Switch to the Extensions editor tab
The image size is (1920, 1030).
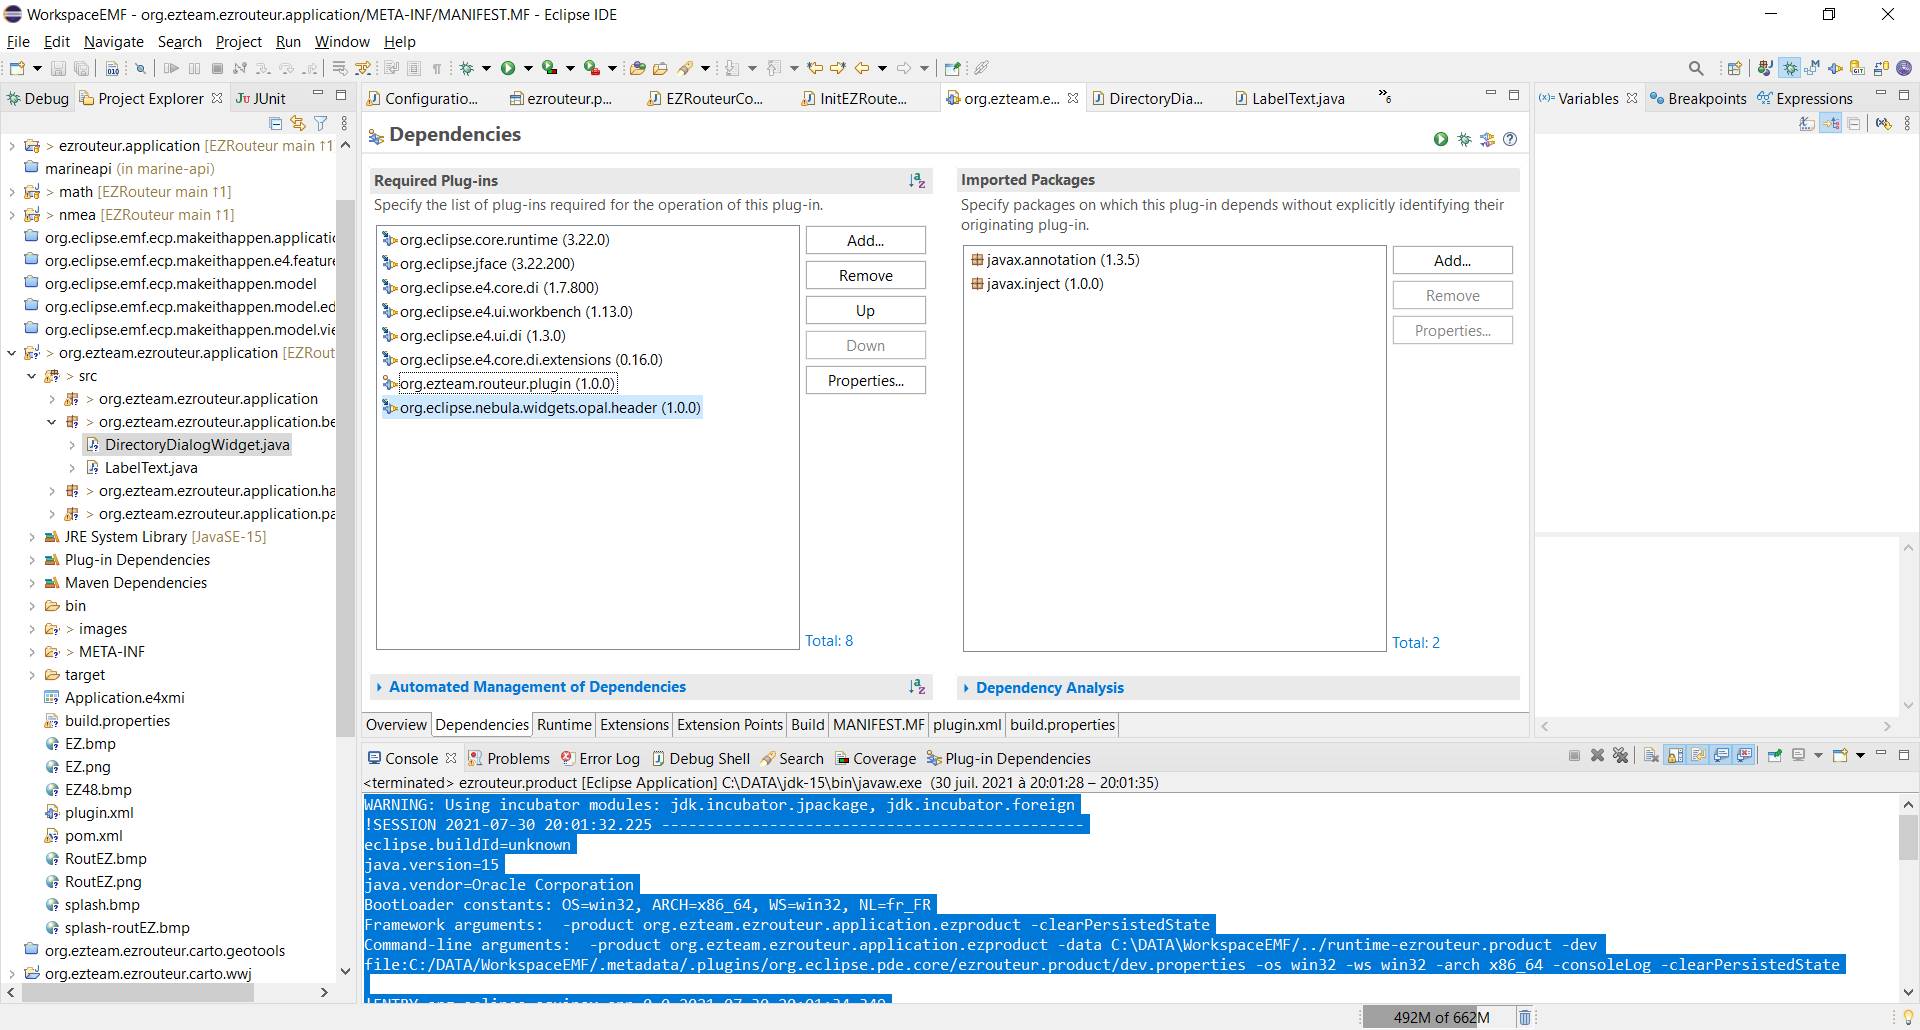coord(634,725)
